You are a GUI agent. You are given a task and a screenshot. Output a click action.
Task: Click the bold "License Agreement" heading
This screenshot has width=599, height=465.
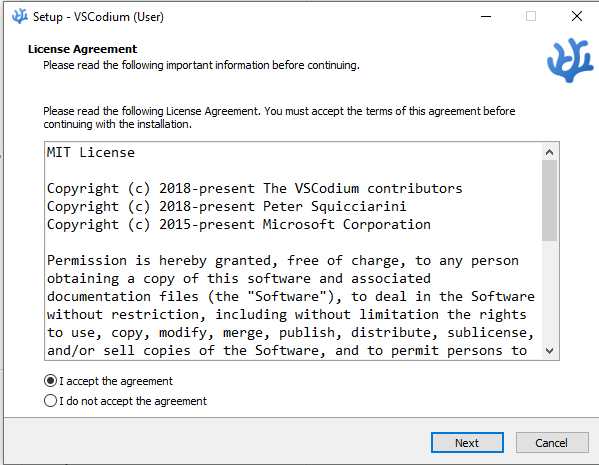point(83,49)
